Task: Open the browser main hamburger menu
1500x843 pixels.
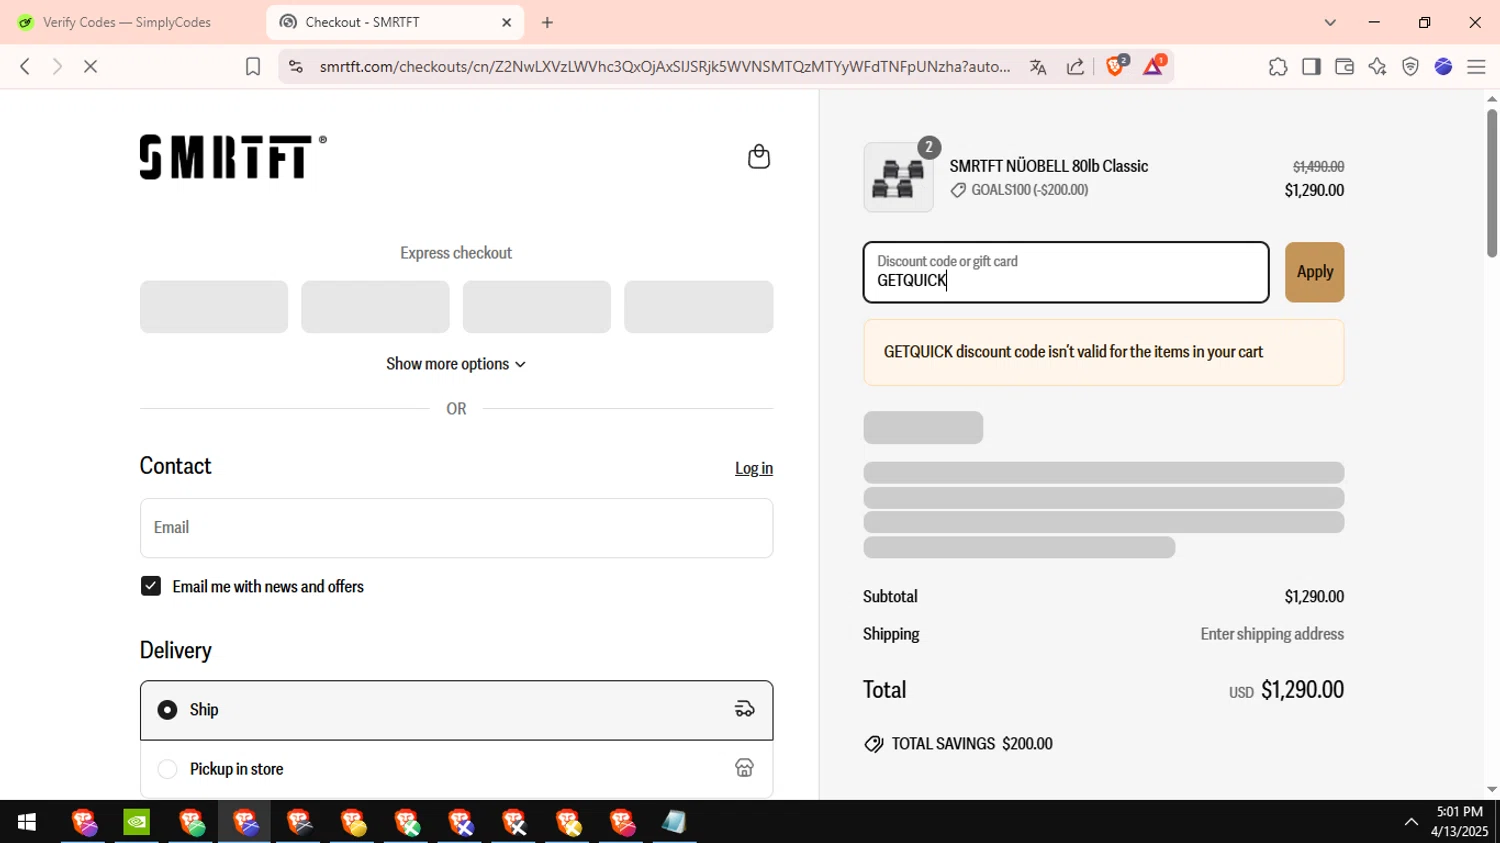Action: (1476, 67)
